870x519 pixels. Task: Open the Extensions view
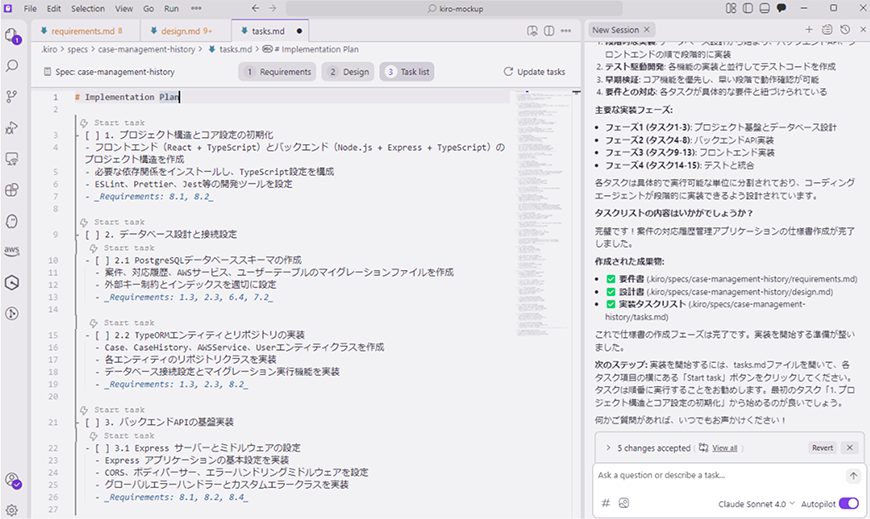click(x=12, y=190)
